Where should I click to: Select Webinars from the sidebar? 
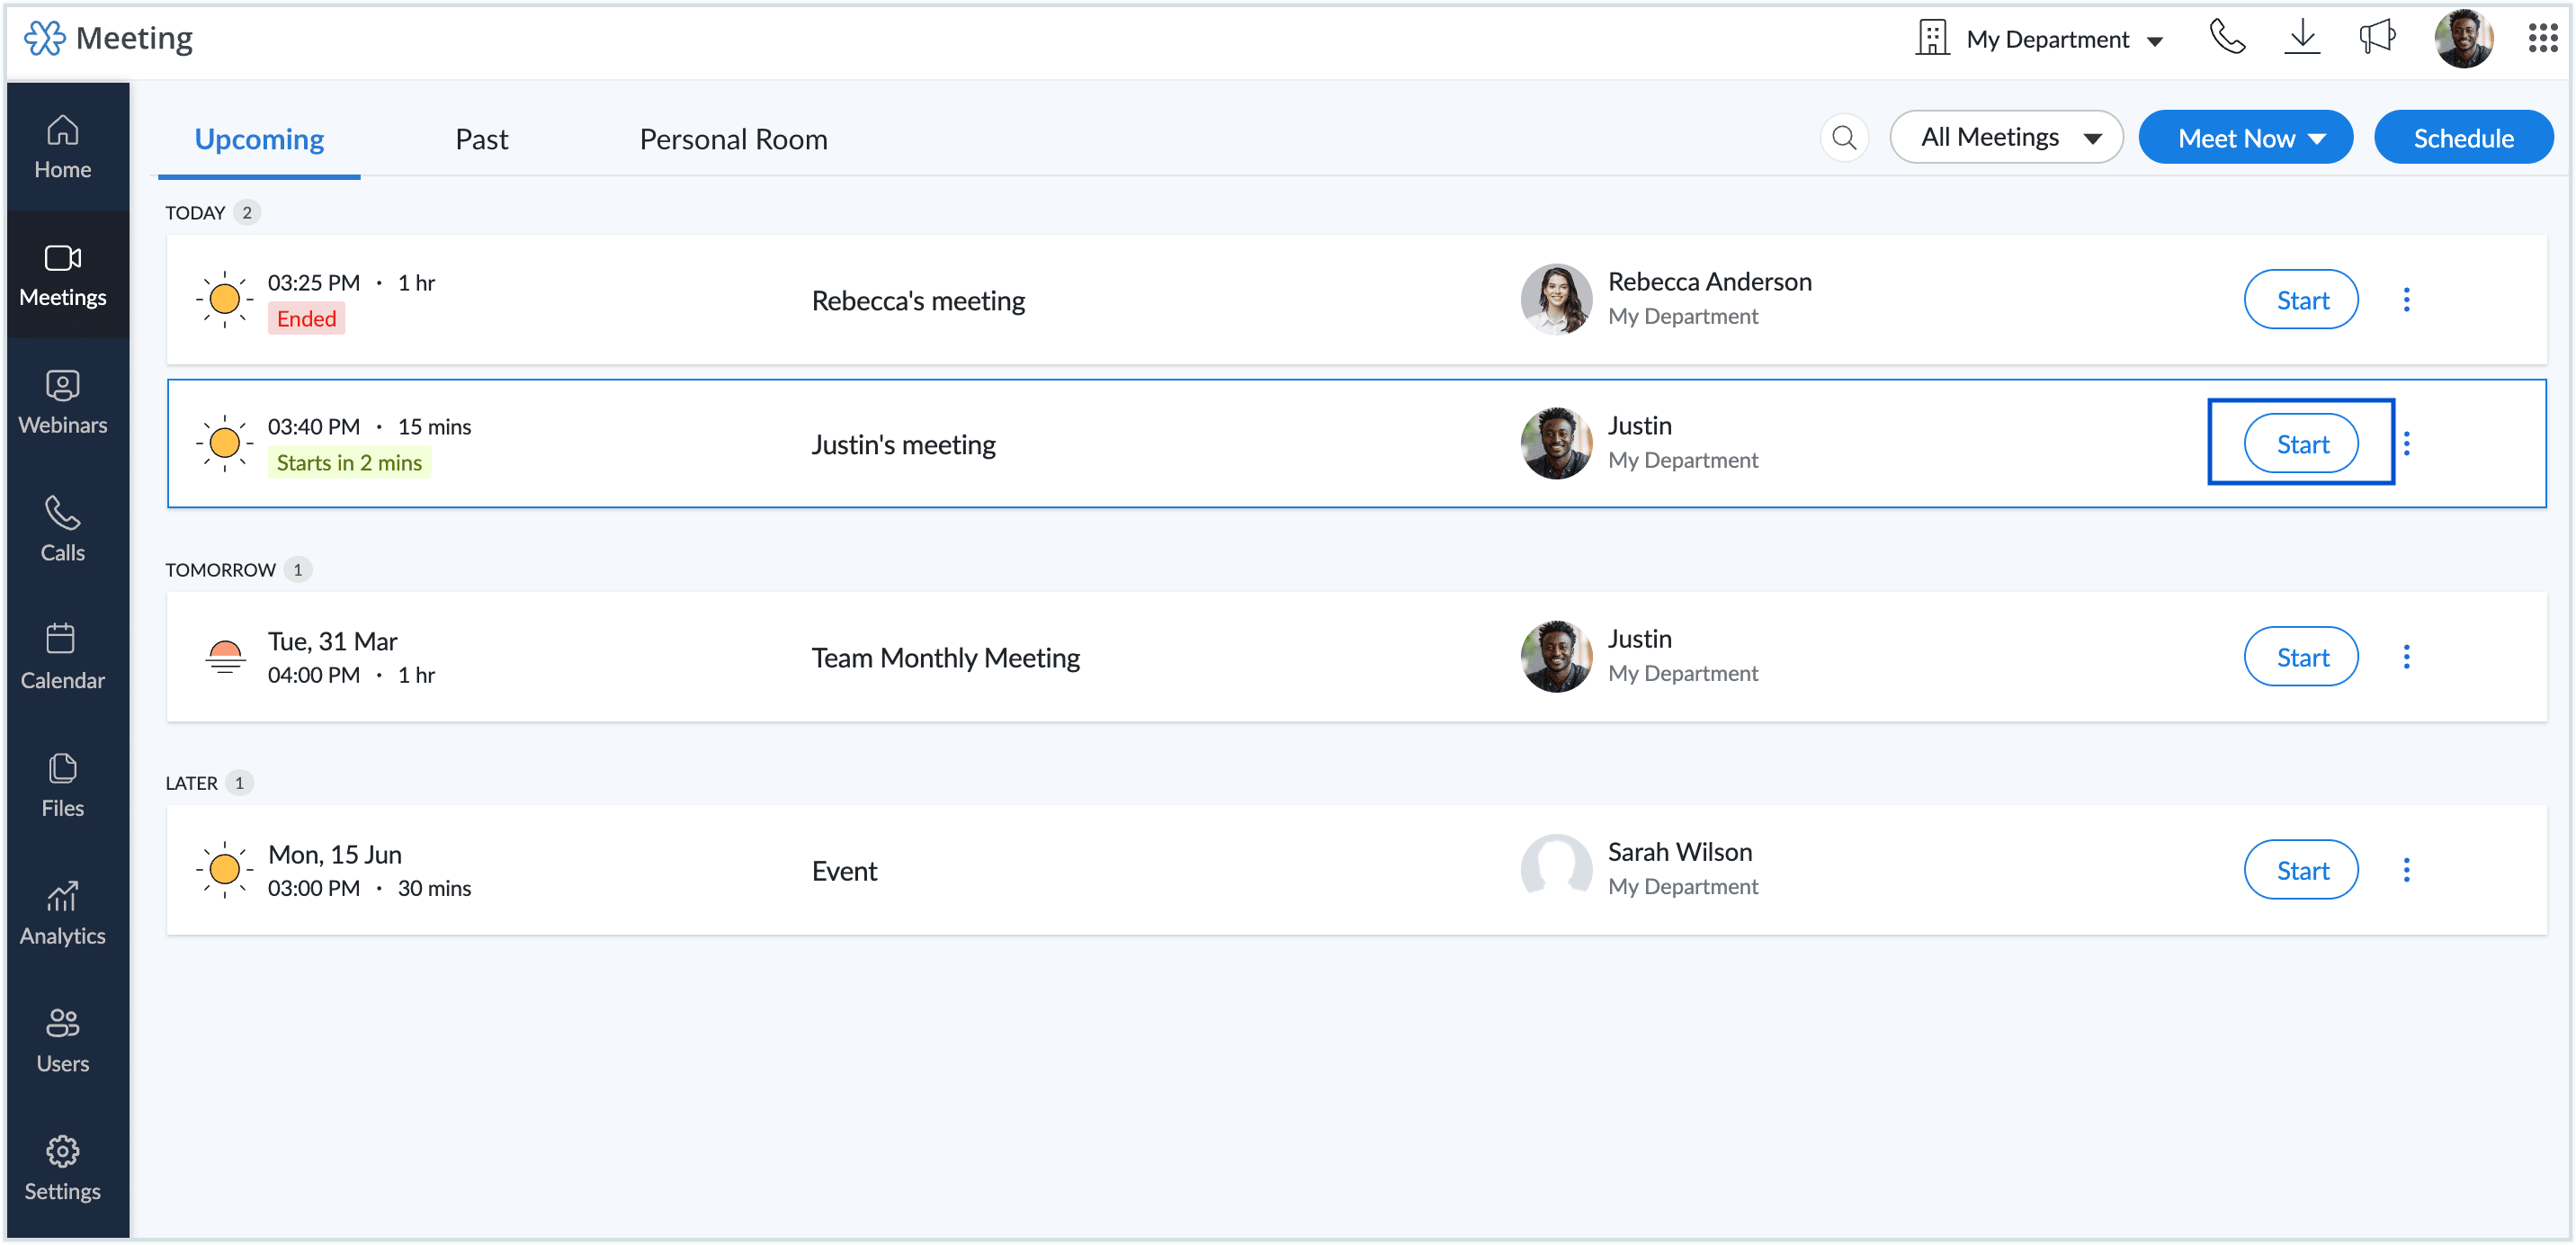coord(63,402)
